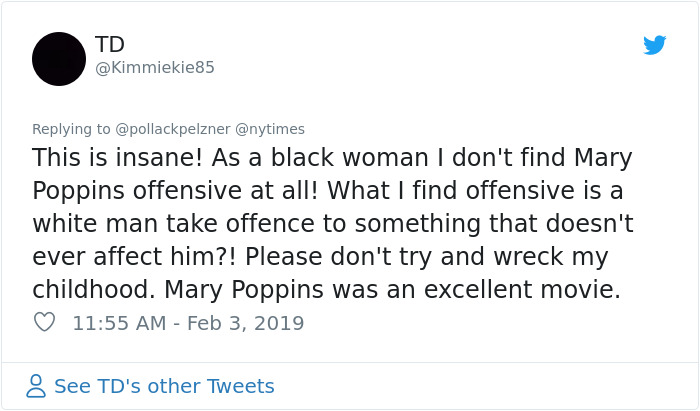Click the person icon beside other Tweets link

pos(37,386)
